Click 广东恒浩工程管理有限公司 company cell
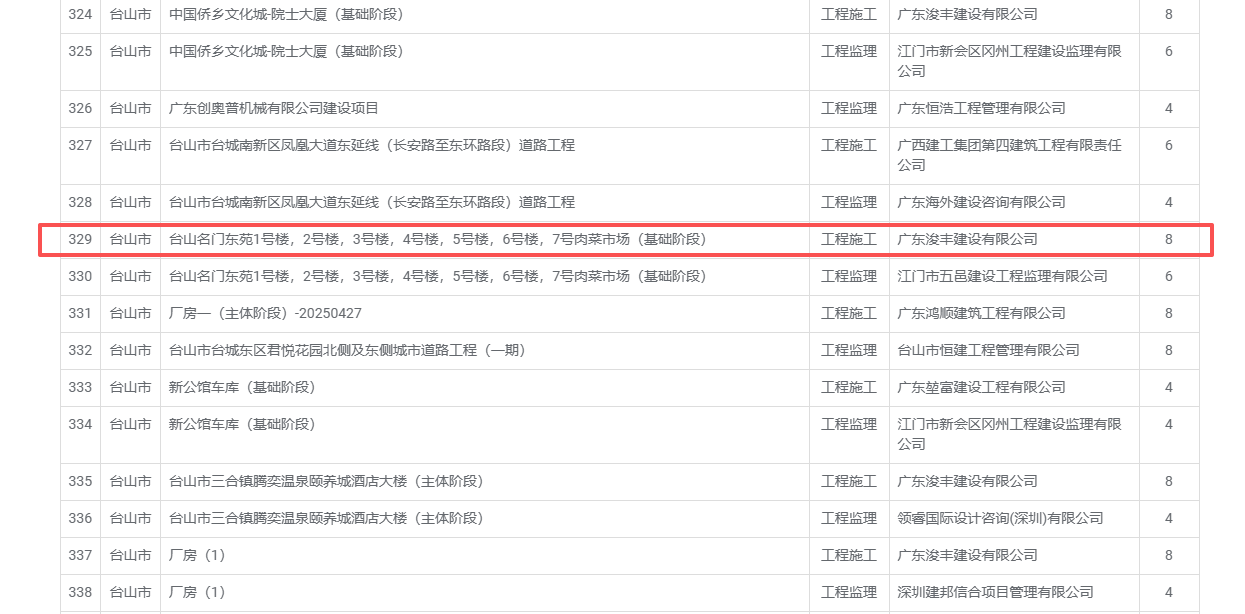 (981, 108)
